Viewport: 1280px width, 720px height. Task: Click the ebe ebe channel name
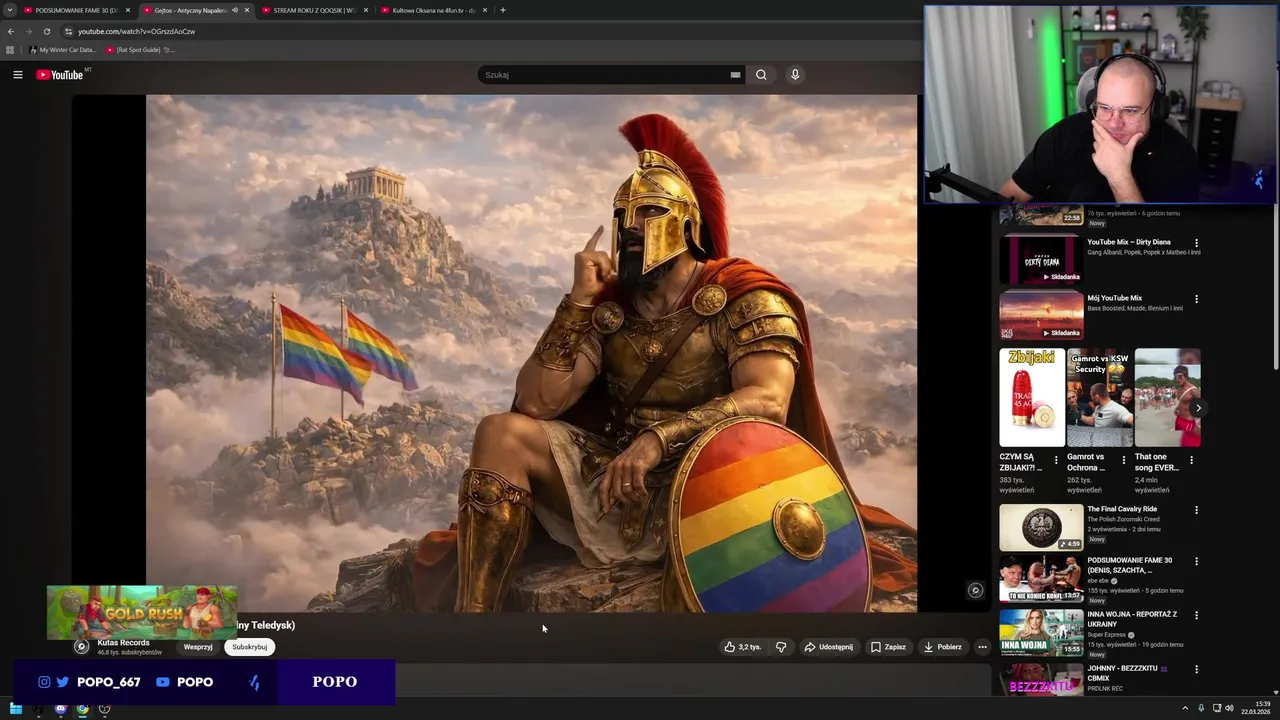pos(1098,581)
